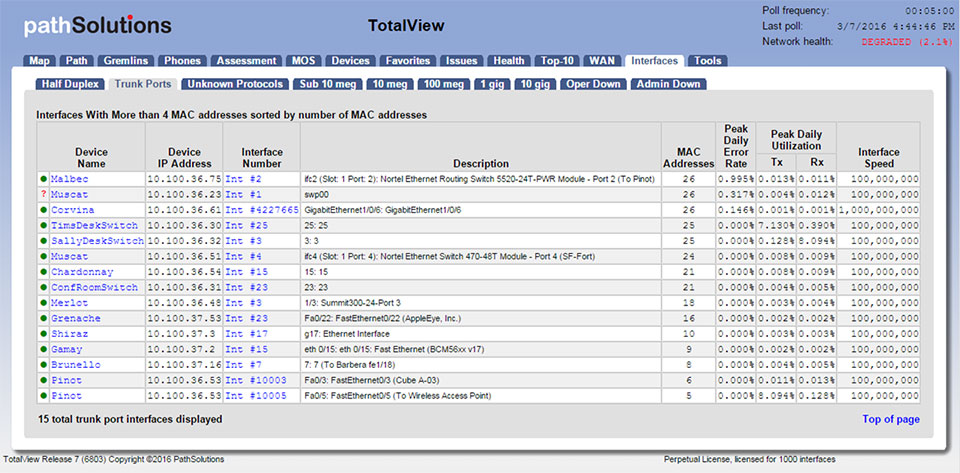This screenshot has width=960, height=473.
Task: Click the green status dot beside Gamay
Action: [43, 349]
